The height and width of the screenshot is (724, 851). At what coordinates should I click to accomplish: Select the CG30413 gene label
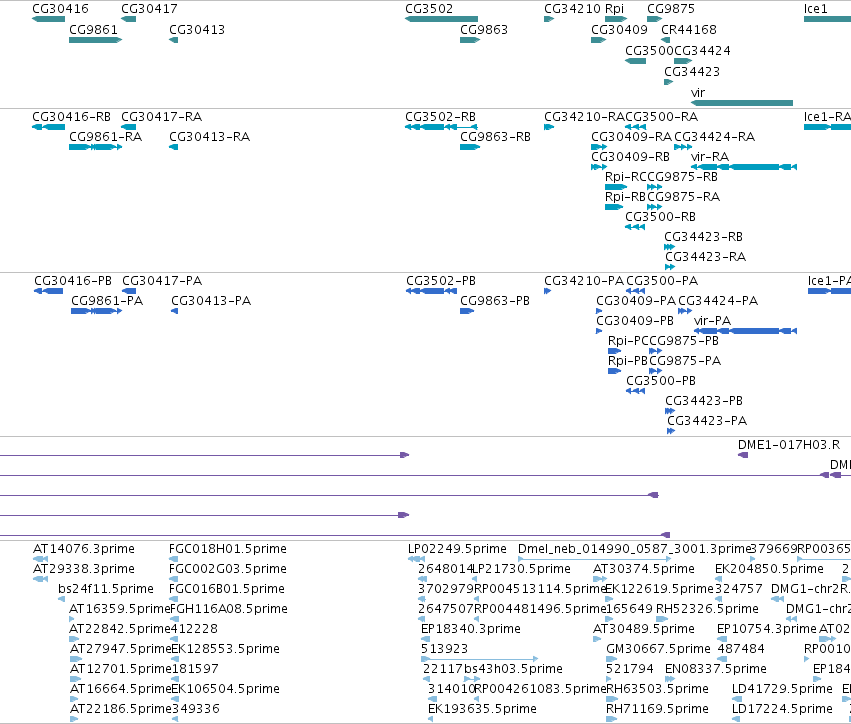point(197,30)
